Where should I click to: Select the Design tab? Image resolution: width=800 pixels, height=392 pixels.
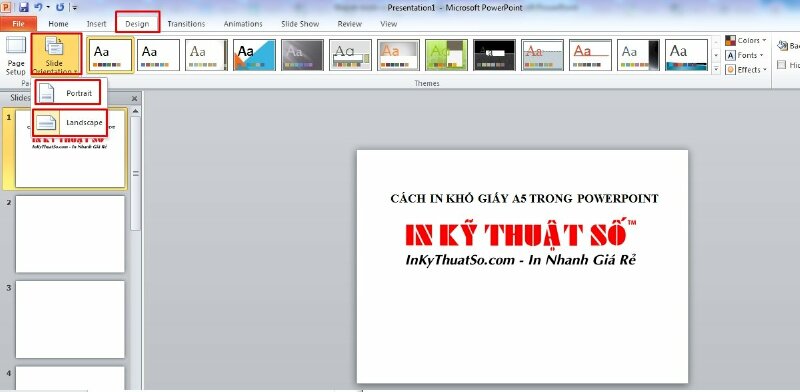[x=137, y=23]
